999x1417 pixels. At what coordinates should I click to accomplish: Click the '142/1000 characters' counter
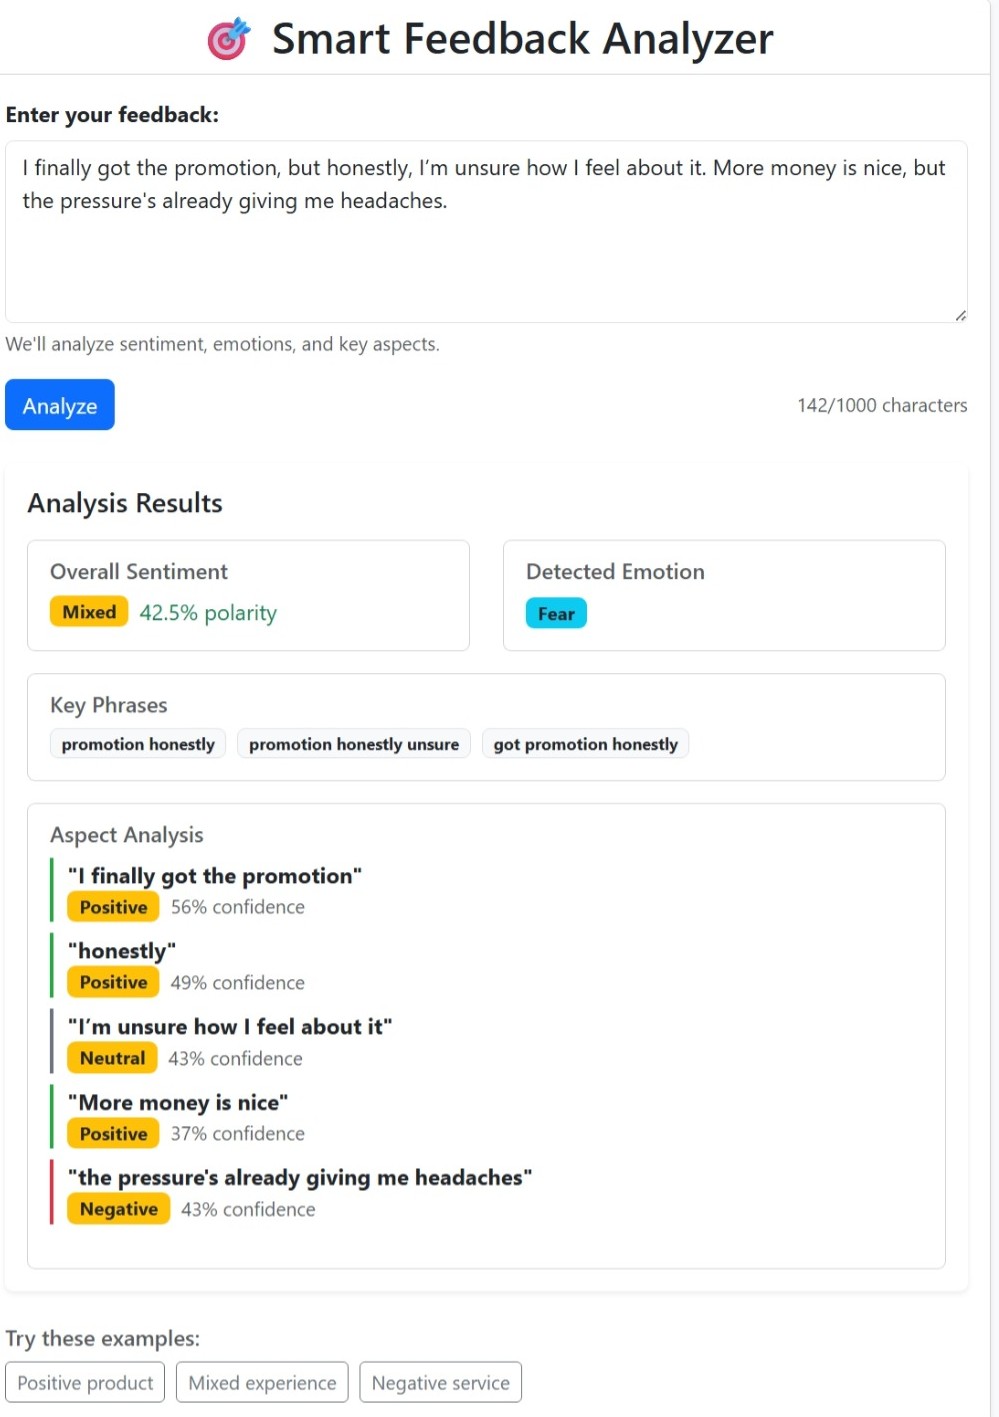pos(881,405)
